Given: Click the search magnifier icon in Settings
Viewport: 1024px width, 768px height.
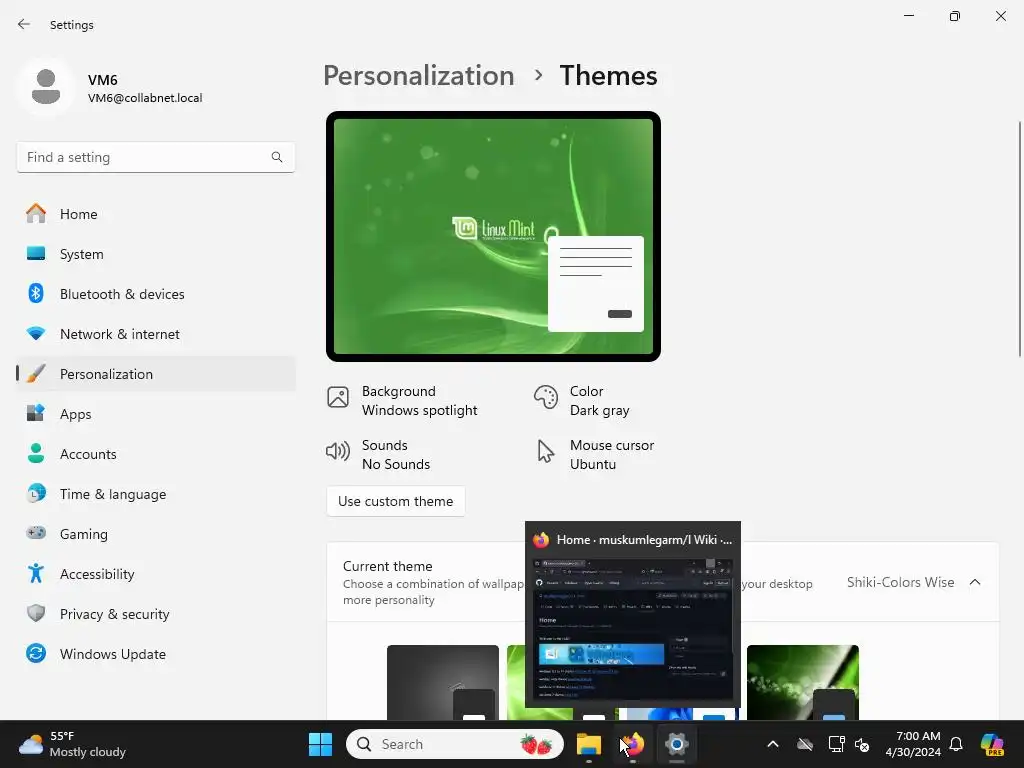Looking at the screenshot, I should click(x=277, y=157).
